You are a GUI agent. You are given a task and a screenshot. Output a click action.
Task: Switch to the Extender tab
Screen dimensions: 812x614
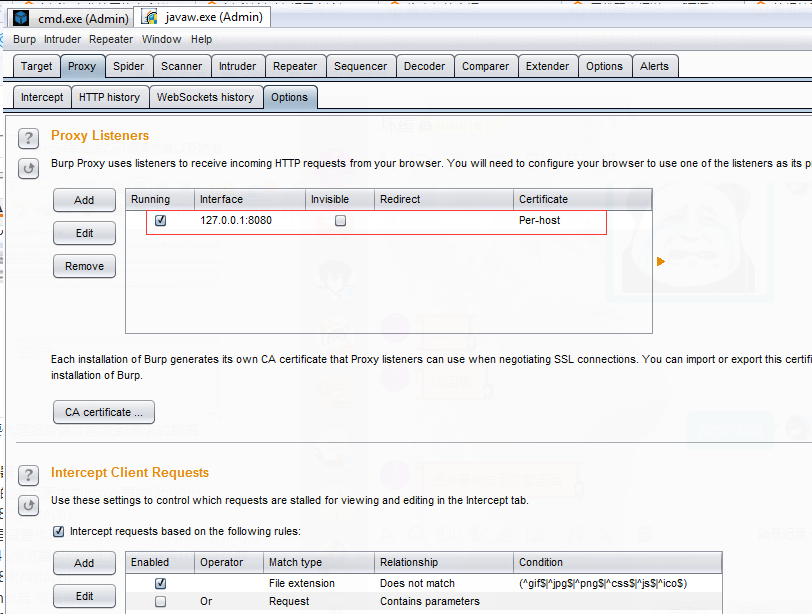pyautogui.click(x=547, y=66)
